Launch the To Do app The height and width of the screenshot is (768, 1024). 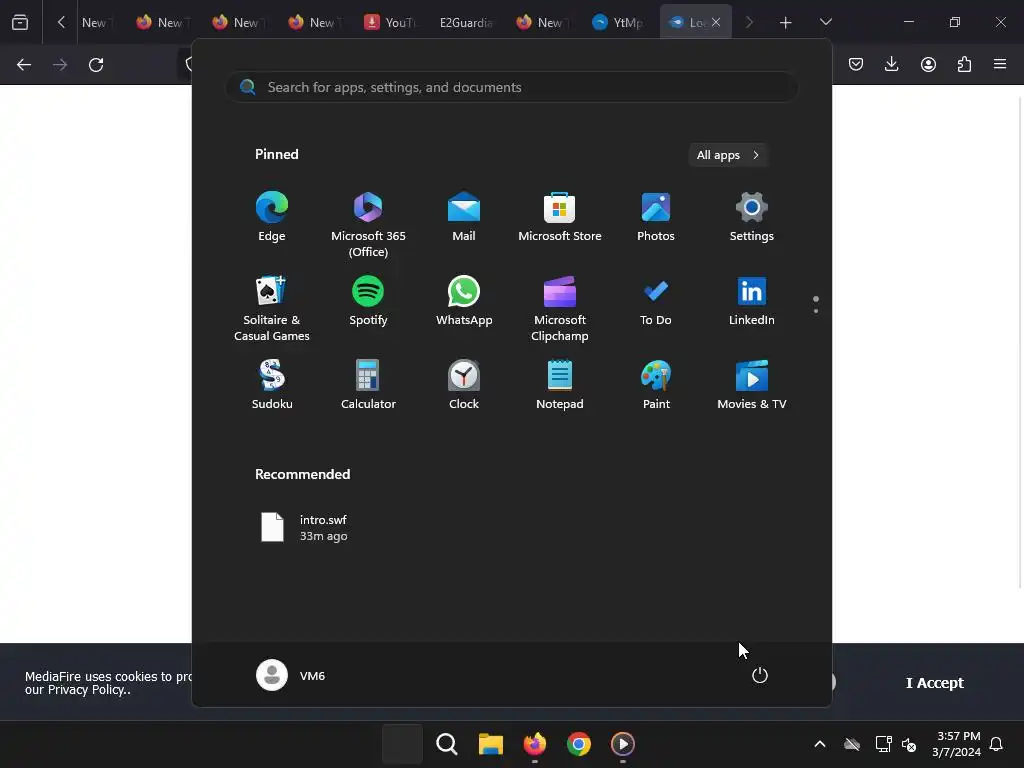pyautogui.click(x=656, y=301)
